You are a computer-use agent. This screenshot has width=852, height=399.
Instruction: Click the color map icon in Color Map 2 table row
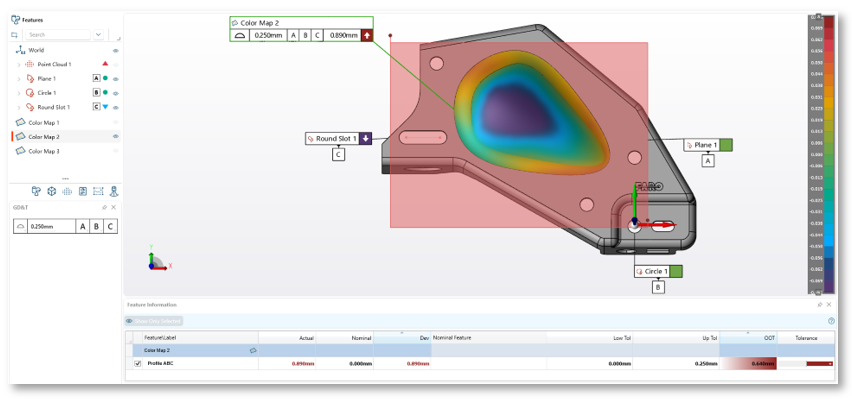point(253,351)
